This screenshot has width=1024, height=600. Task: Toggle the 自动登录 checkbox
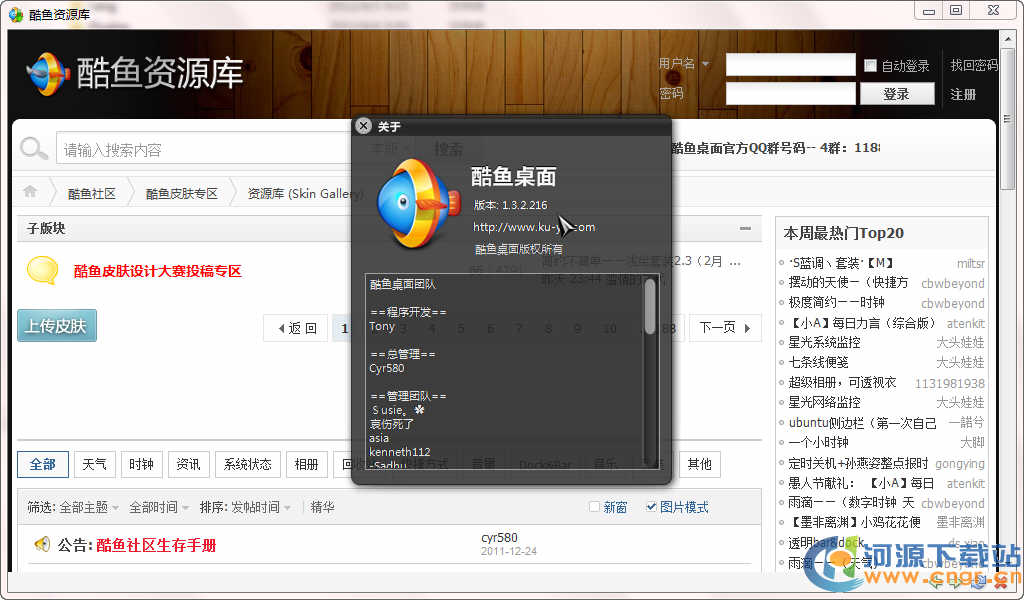pos(870,66)
